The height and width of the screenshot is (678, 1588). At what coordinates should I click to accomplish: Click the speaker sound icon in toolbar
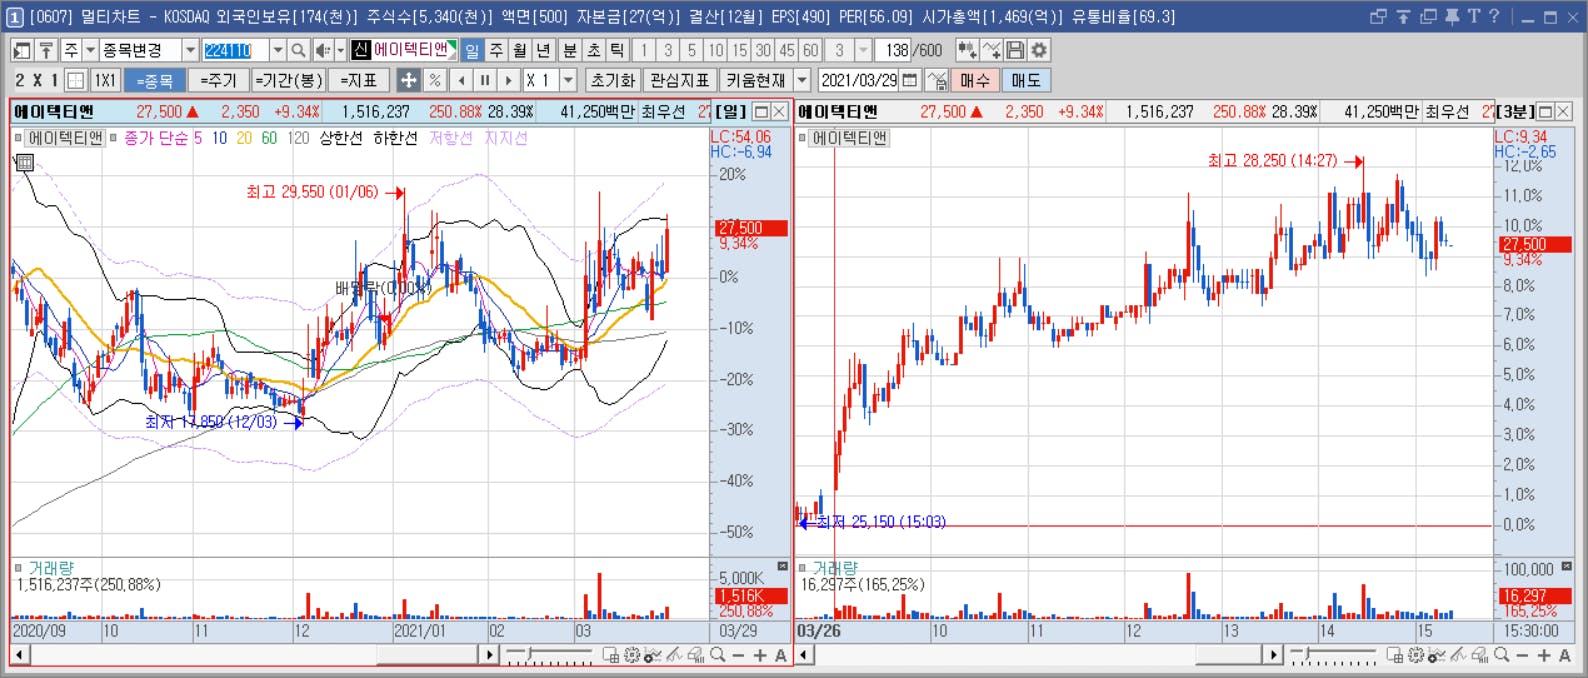(323, 50)
